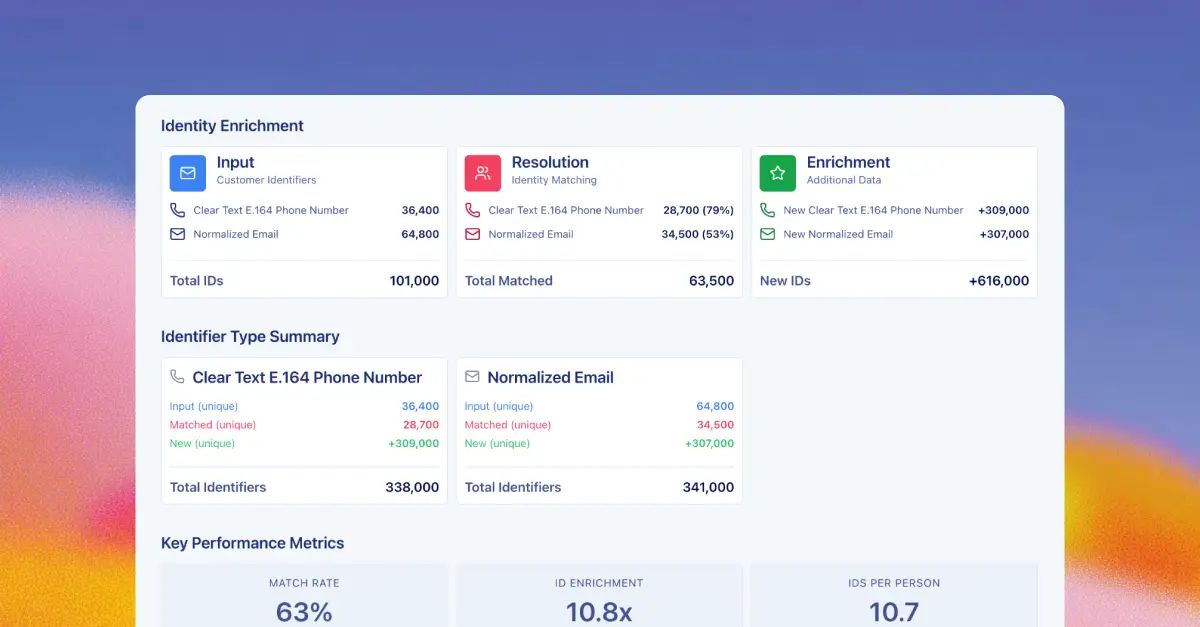Image resolution: width=1200 pixels, height=627 pixels.
Task: Select the "34,500 (53%)" matched email value
Action: [x=698, y=234]
